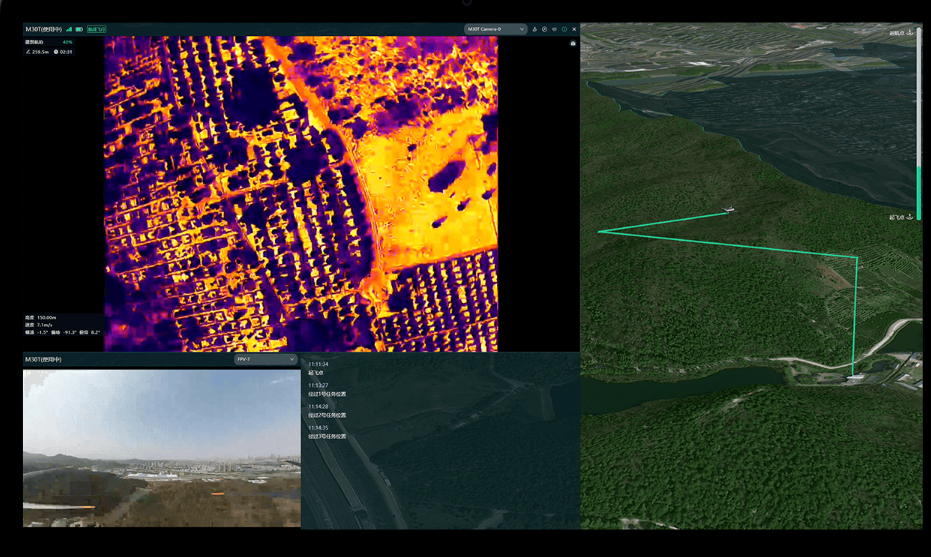Click the circular info icon in camera header
Image resolution: width=931 pixels, height=557 pixels.
tap(564, 29)
